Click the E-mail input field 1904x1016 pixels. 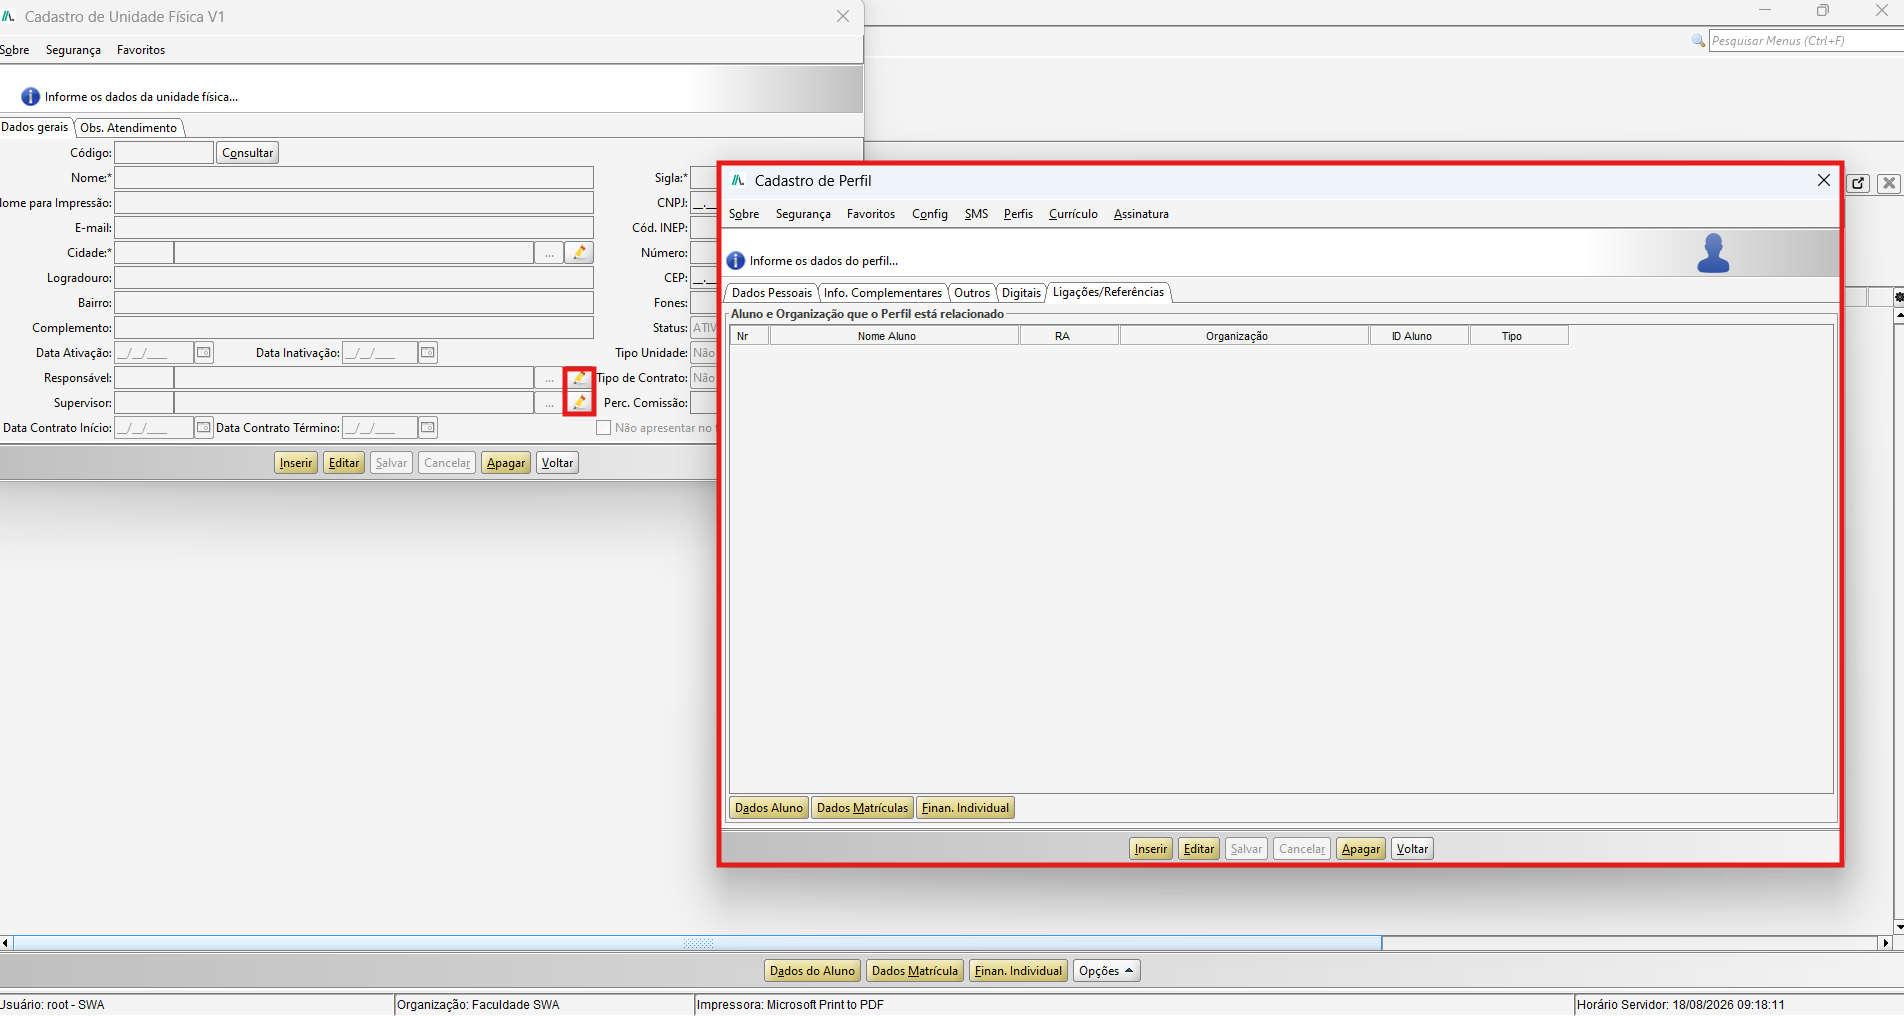(354, 228)
